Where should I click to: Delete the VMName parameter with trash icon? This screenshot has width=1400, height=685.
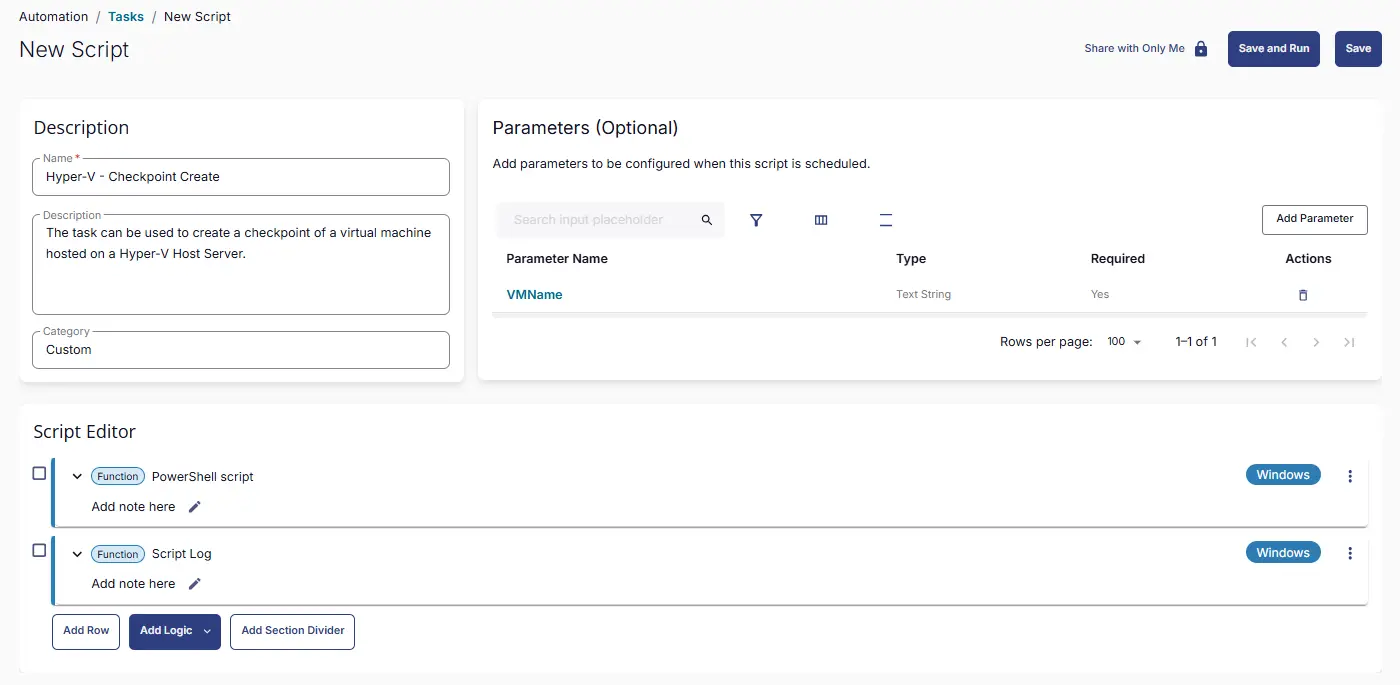[1302, 295]
